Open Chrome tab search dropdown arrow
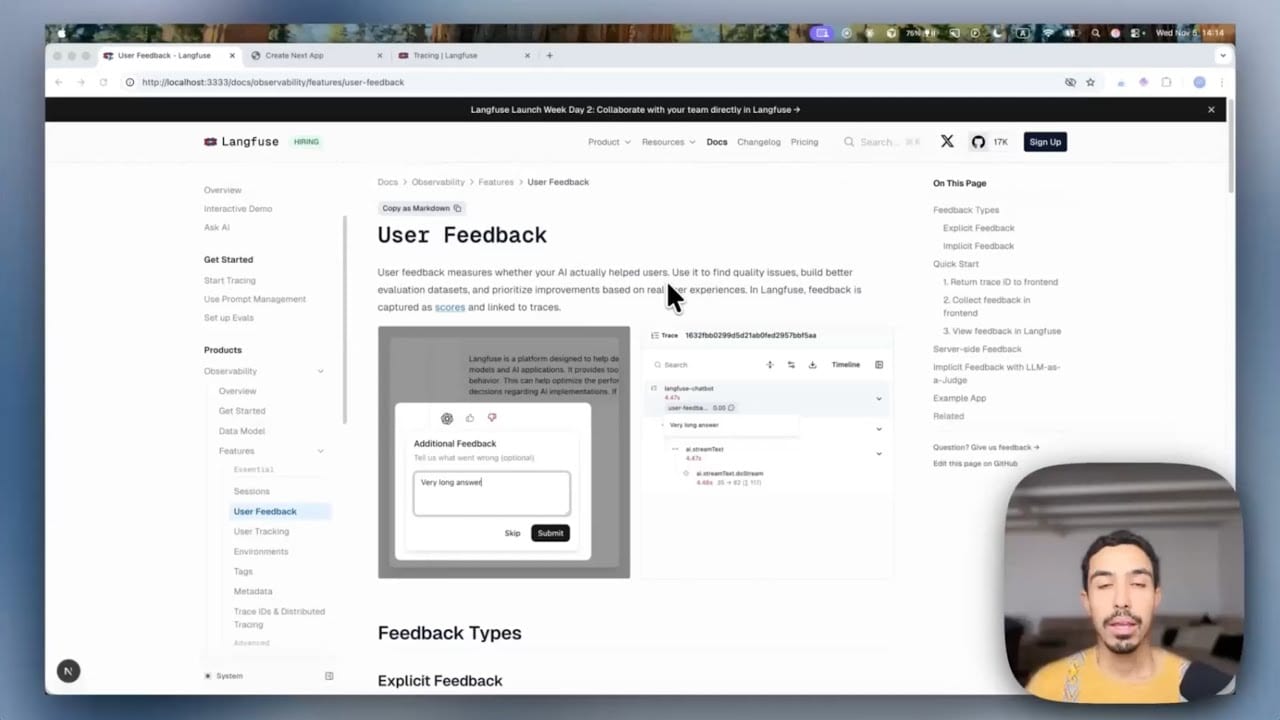 pyautogui.click(x=1222, y=55)
